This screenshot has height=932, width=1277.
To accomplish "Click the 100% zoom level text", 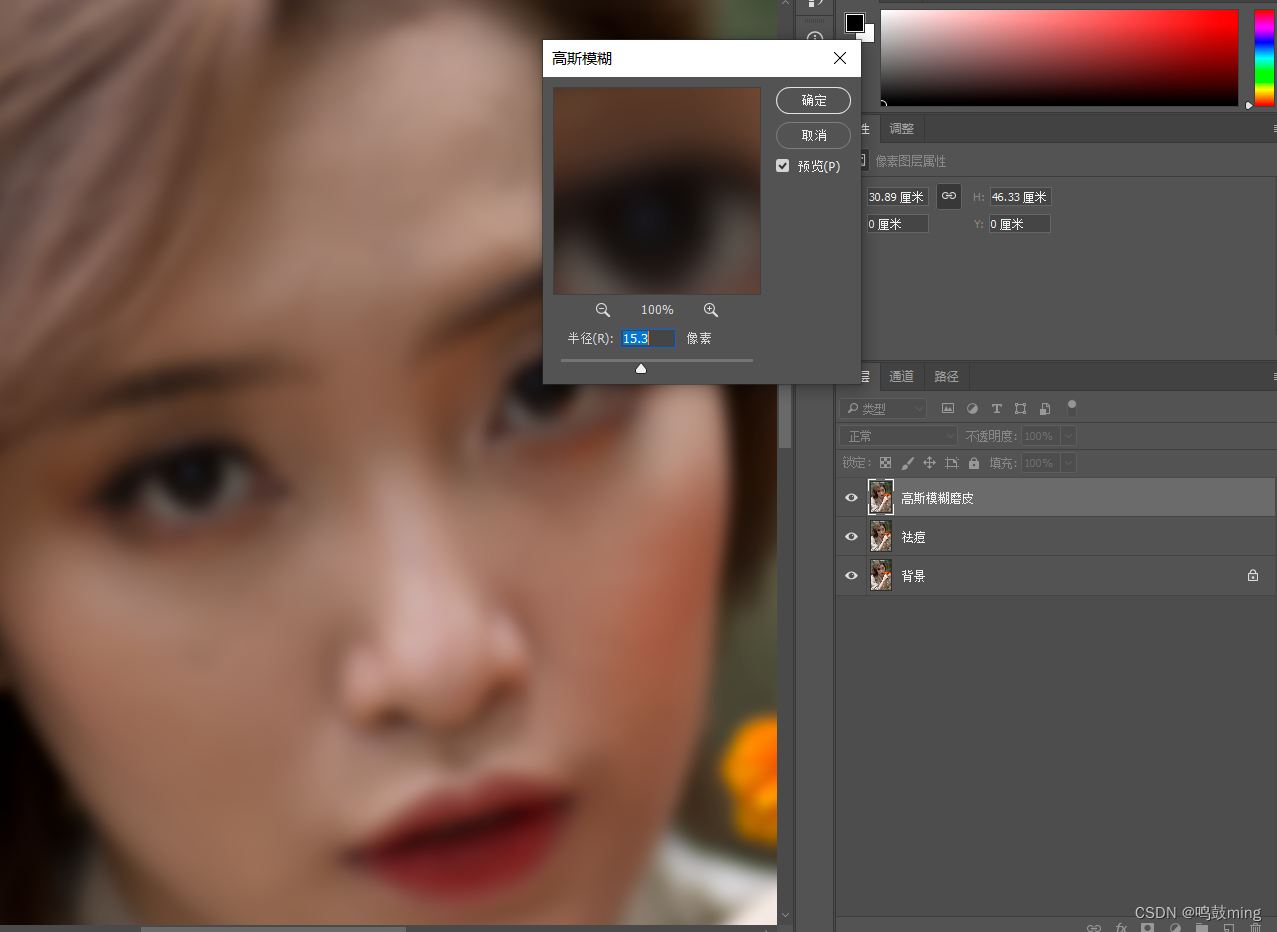I will [657, 310].
